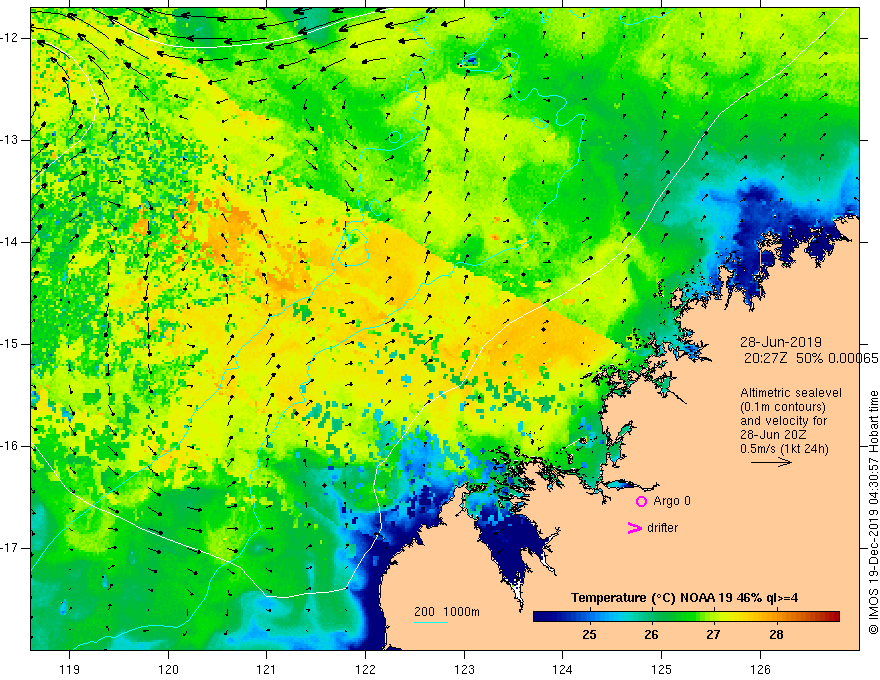This screenshot has height=680, width=880.
Task: Click the cyan depth contour legend line
Action: pos(431,622)
